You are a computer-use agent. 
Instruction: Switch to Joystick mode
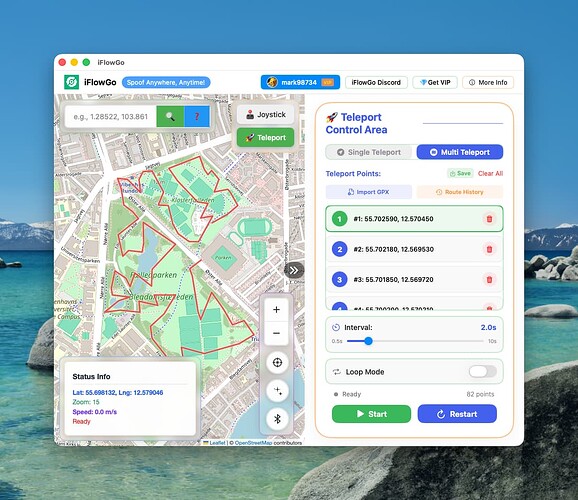(x=265, y=114)
